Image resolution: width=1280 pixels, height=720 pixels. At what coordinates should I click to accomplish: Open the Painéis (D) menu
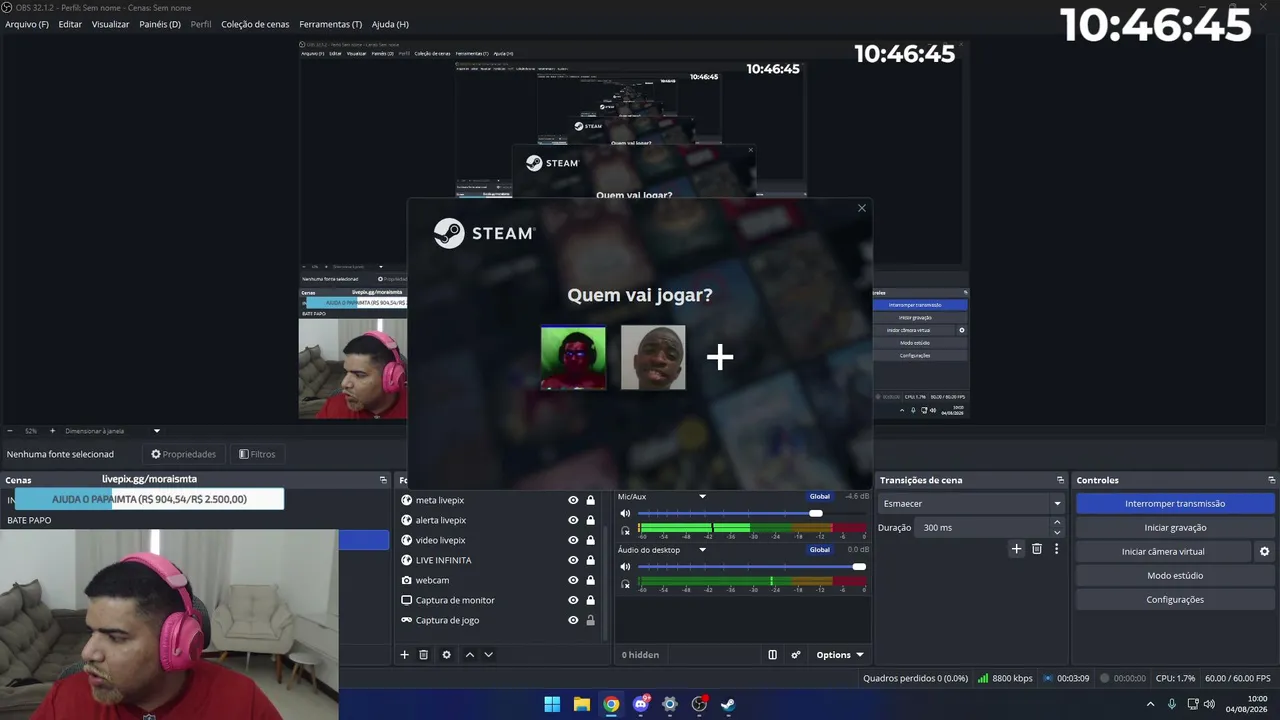click(x=160, y=24)
